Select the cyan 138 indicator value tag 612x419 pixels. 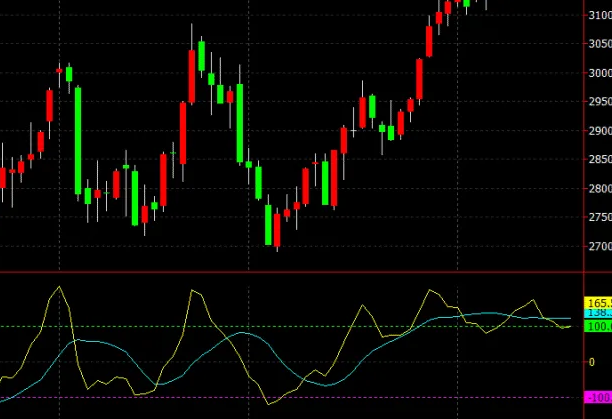pos(598,313)
